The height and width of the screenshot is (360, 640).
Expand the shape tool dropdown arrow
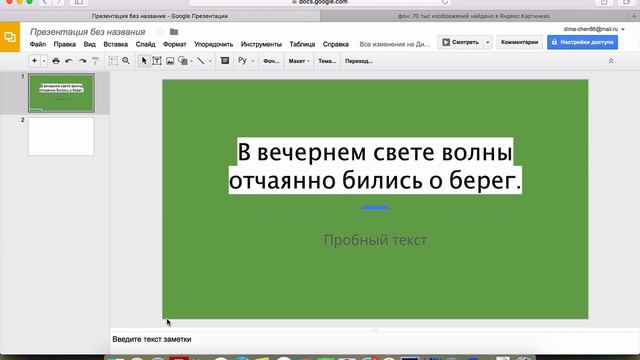pyautogui.click(x=191, y=61)
